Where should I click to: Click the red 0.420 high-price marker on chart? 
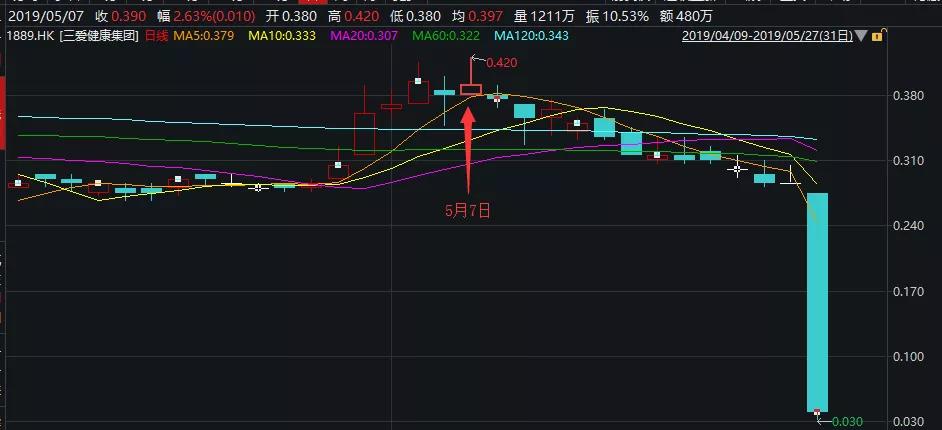pyautogui.click(x=502, y=62)
